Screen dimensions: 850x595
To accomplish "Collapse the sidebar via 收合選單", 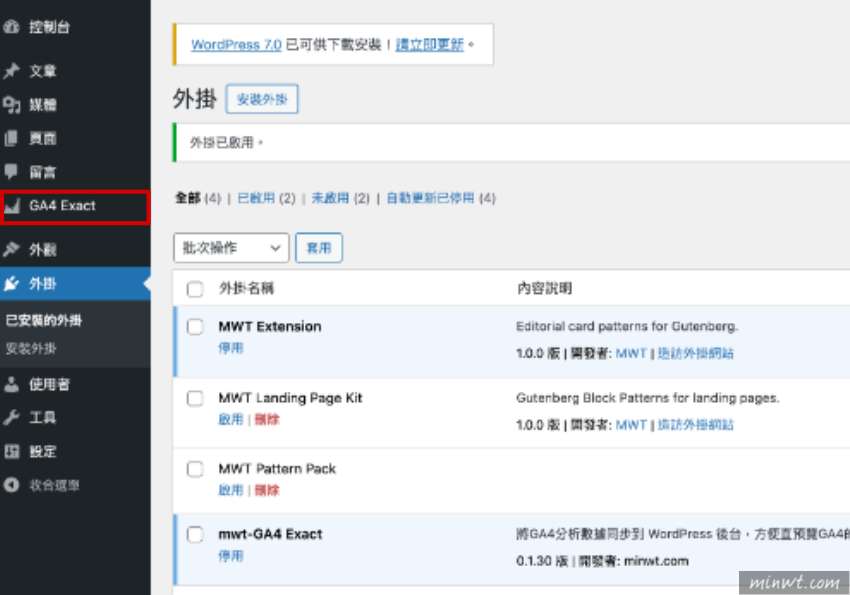I will (54, 484).
